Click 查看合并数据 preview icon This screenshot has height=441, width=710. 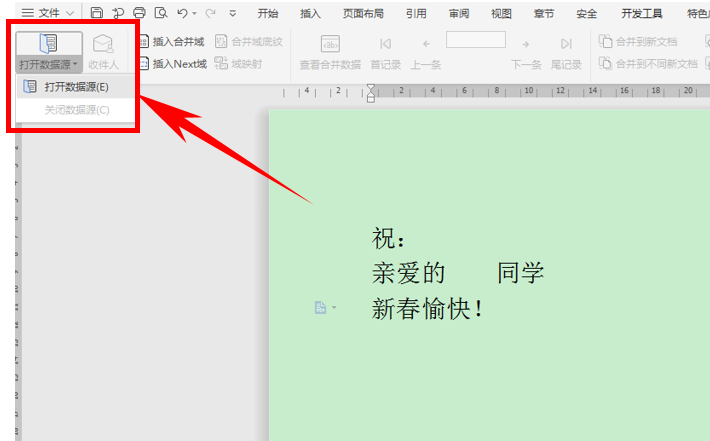[x=330, y=52]
